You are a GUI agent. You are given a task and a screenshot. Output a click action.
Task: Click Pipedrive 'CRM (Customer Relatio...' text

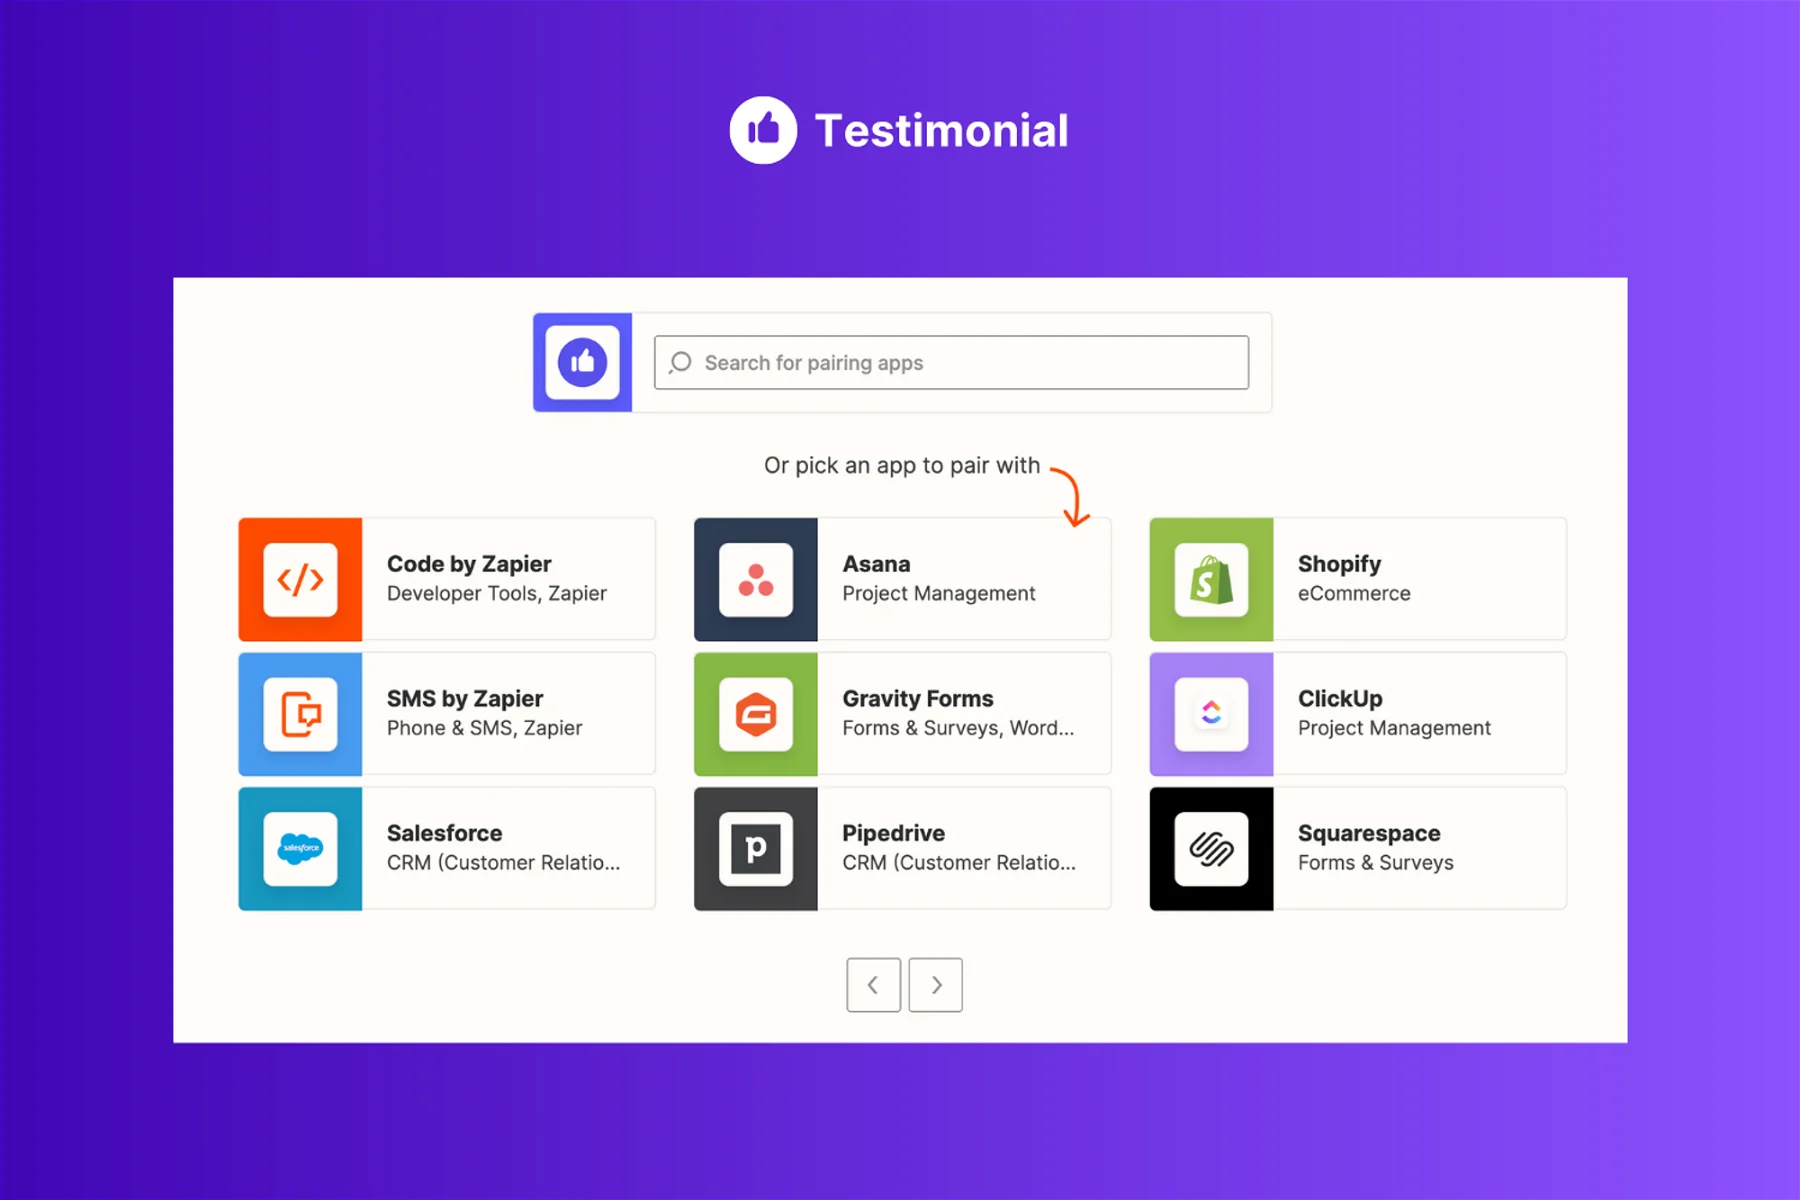[959, 862]
